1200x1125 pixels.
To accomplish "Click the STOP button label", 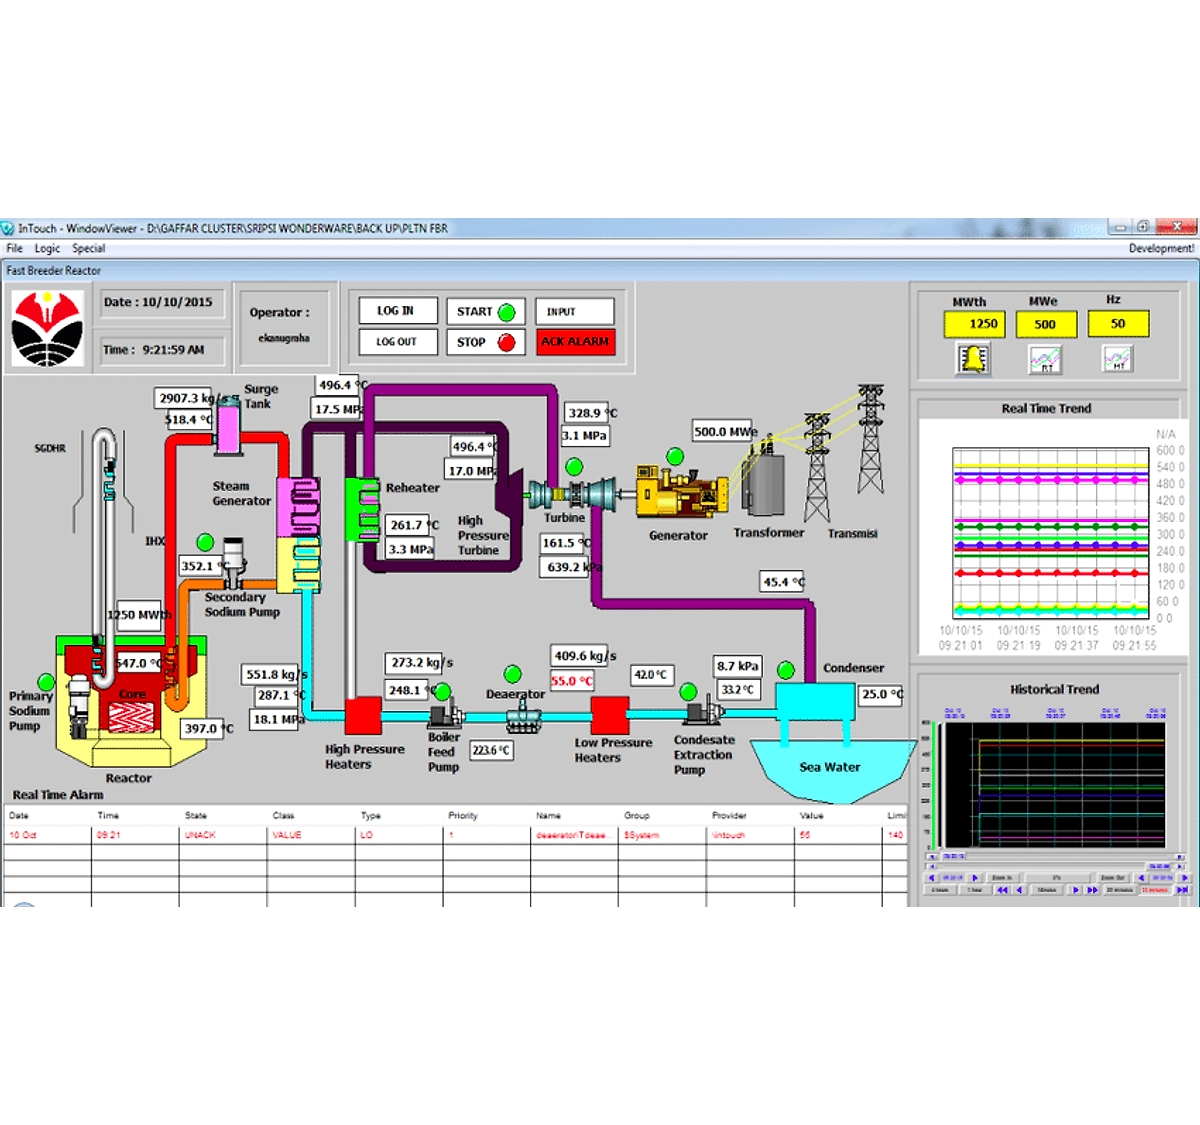I will [471, 342].
